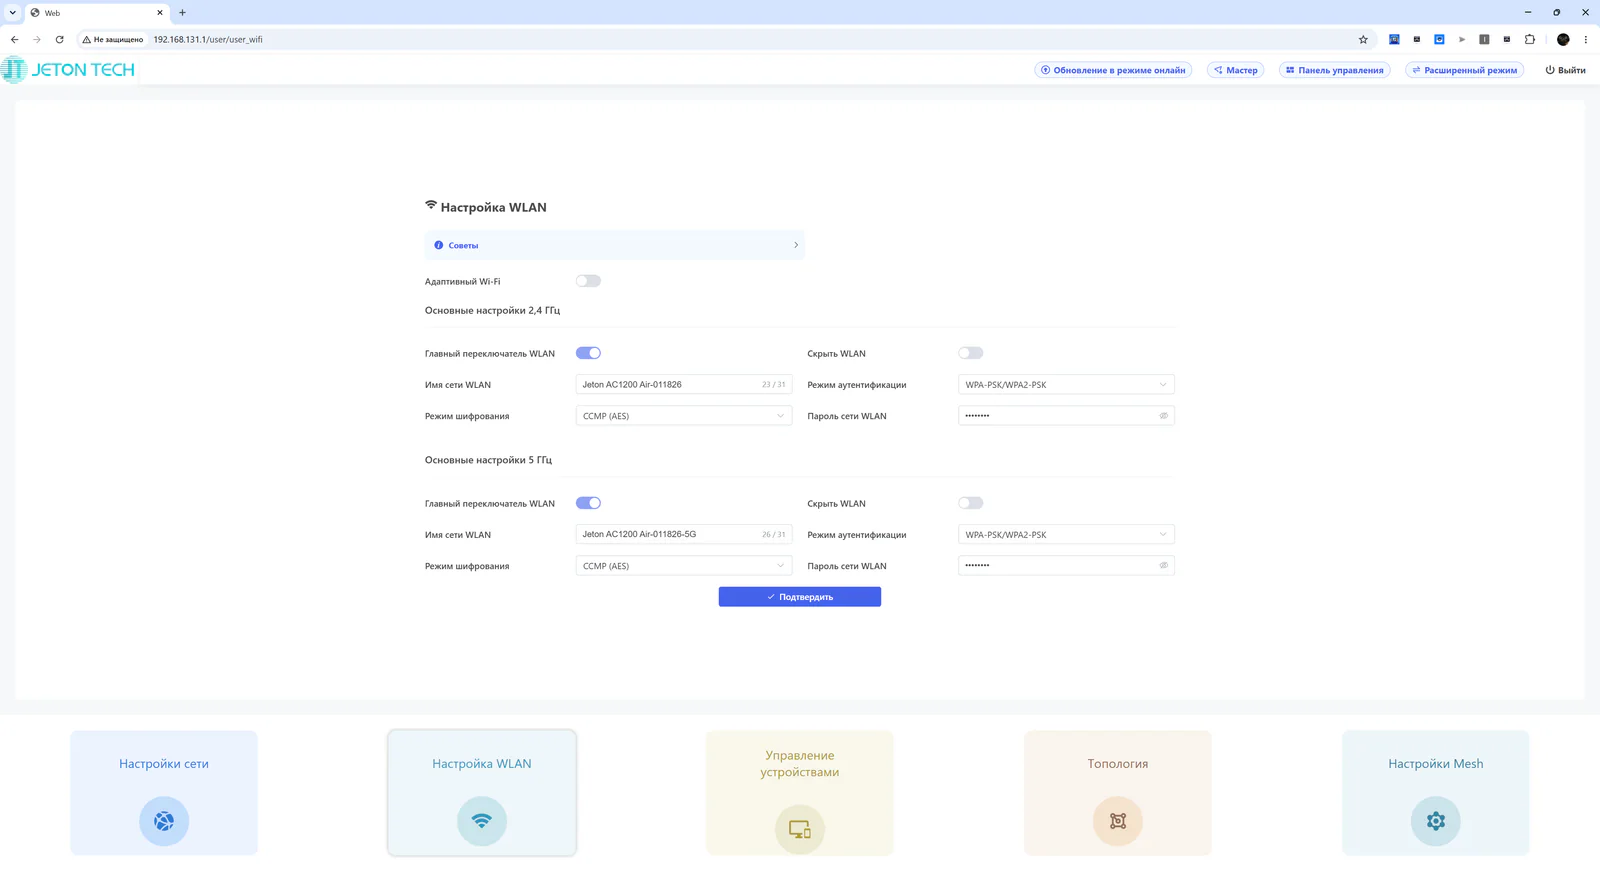Click 2.4 GHz Имя сети WLAN field
Image resolution: width=1600 pixels, height=870 pixels.
point(684,385)
